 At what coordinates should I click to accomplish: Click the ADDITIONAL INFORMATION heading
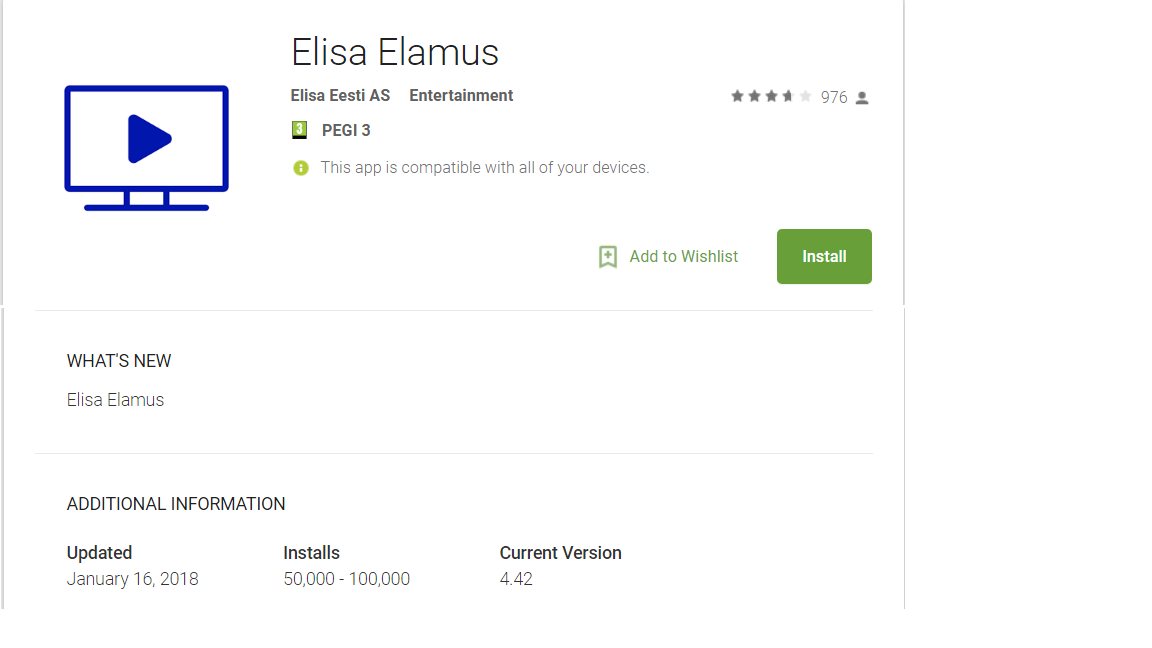click(176, 504)
